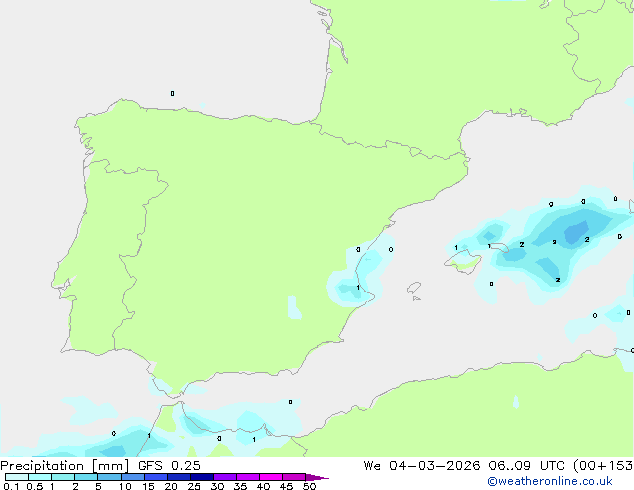
Task: Click Ibiza island outline on the map
Action: click(x=414, y=288)
